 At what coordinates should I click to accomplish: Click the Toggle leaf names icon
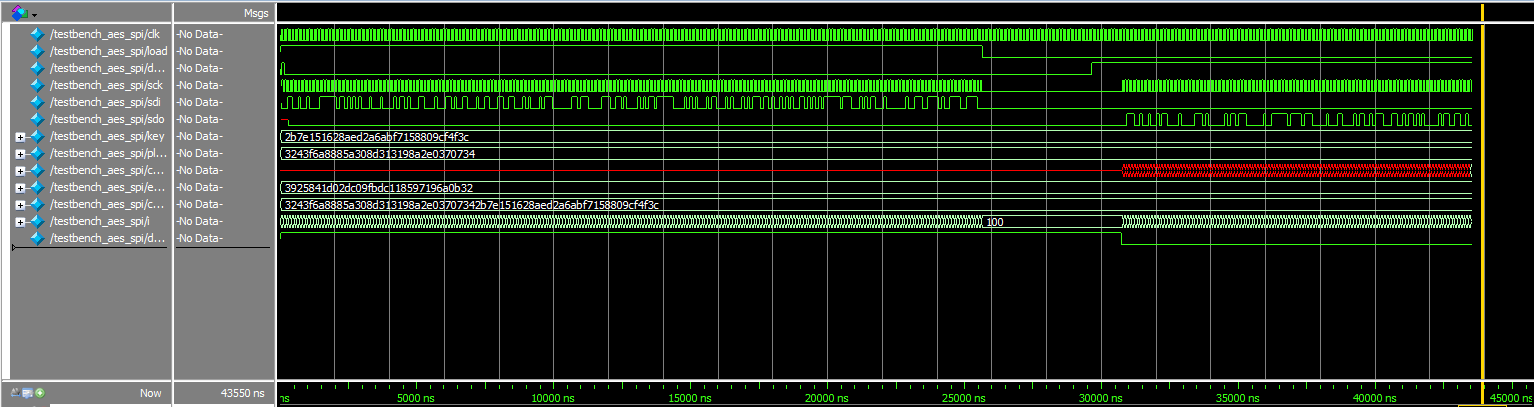click(x=14, y=393)
